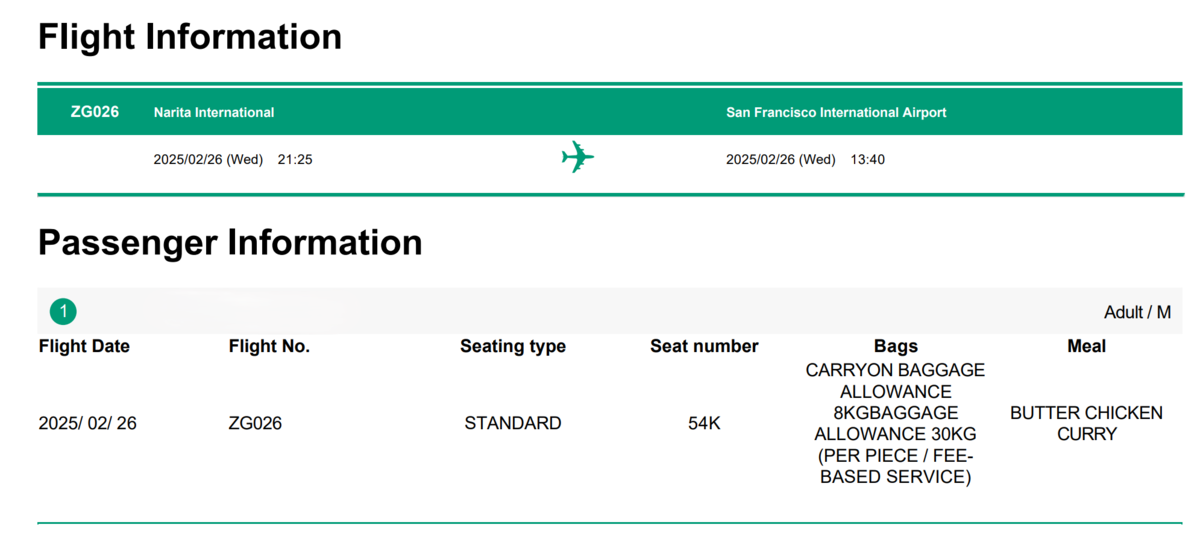Click Narita International departure airport
The height and width of the screenshot is (545, 1200).
click(x=214, y=112)
